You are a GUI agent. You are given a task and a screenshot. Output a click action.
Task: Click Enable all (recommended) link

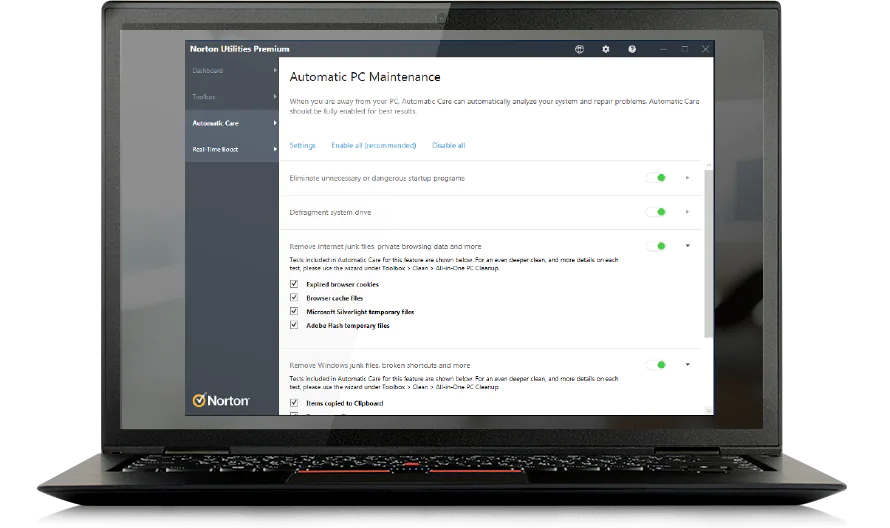(373, 145)
